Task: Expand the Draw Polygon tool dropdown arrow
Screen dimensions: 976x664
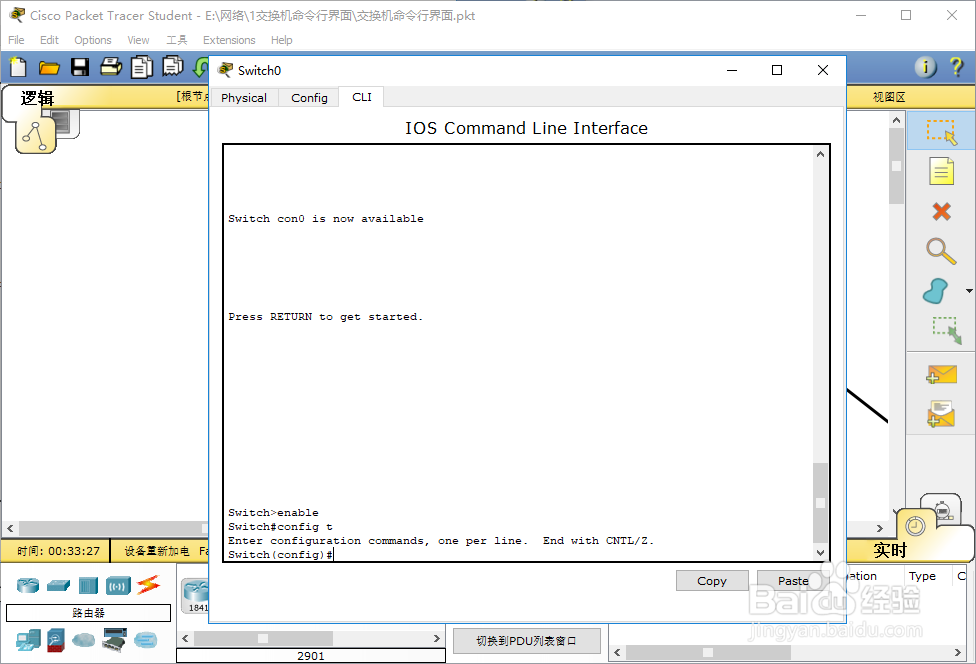Action: tap(969, 291)
